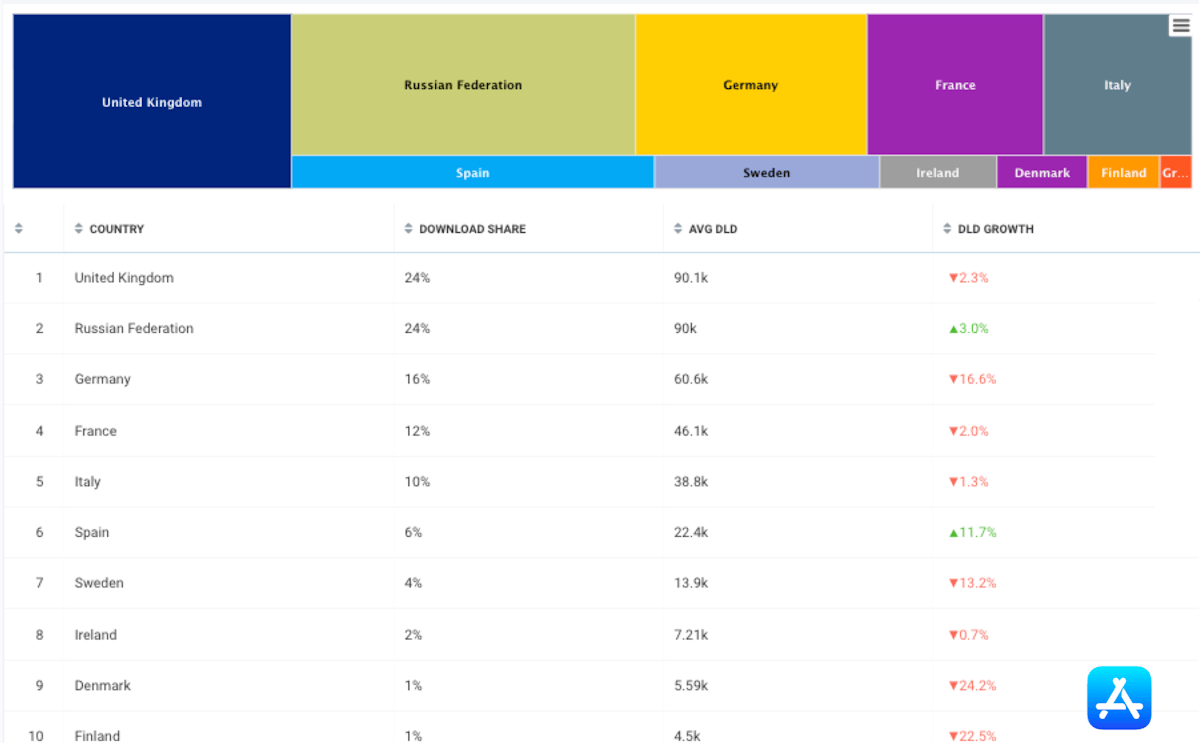The image size is (1200, 743).
Task: Select the Russian Federation treemap block
Action: coord(463,85)
